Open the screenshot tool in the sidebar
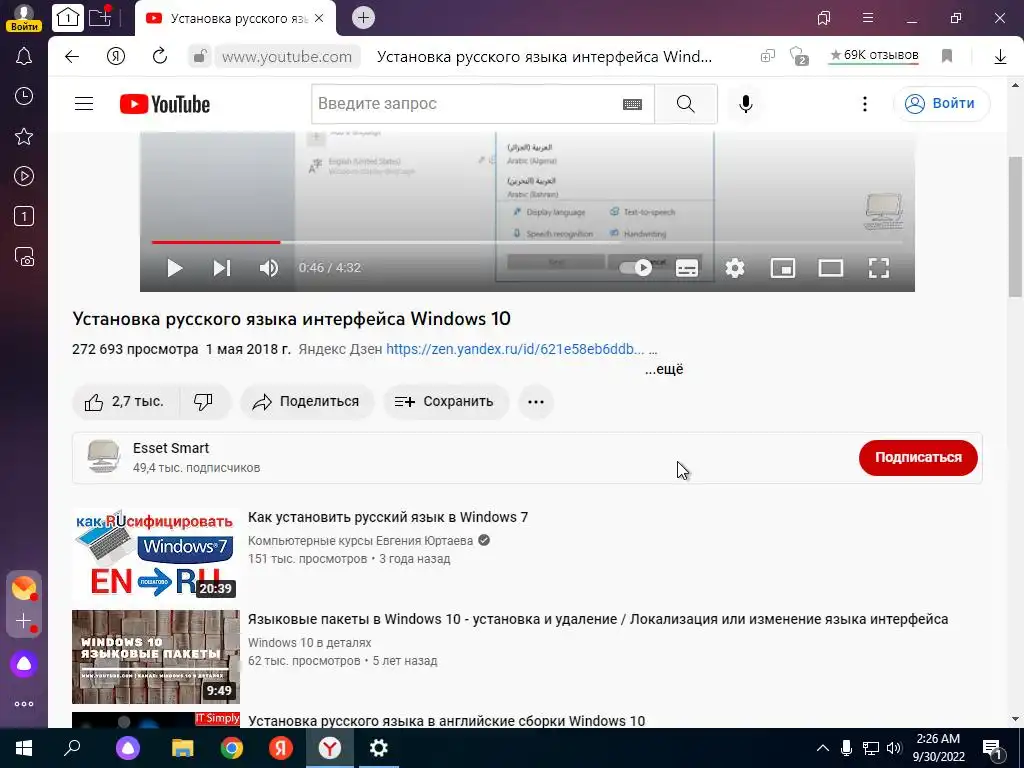This screenshot has height=768, width=1024. (24, 256)
